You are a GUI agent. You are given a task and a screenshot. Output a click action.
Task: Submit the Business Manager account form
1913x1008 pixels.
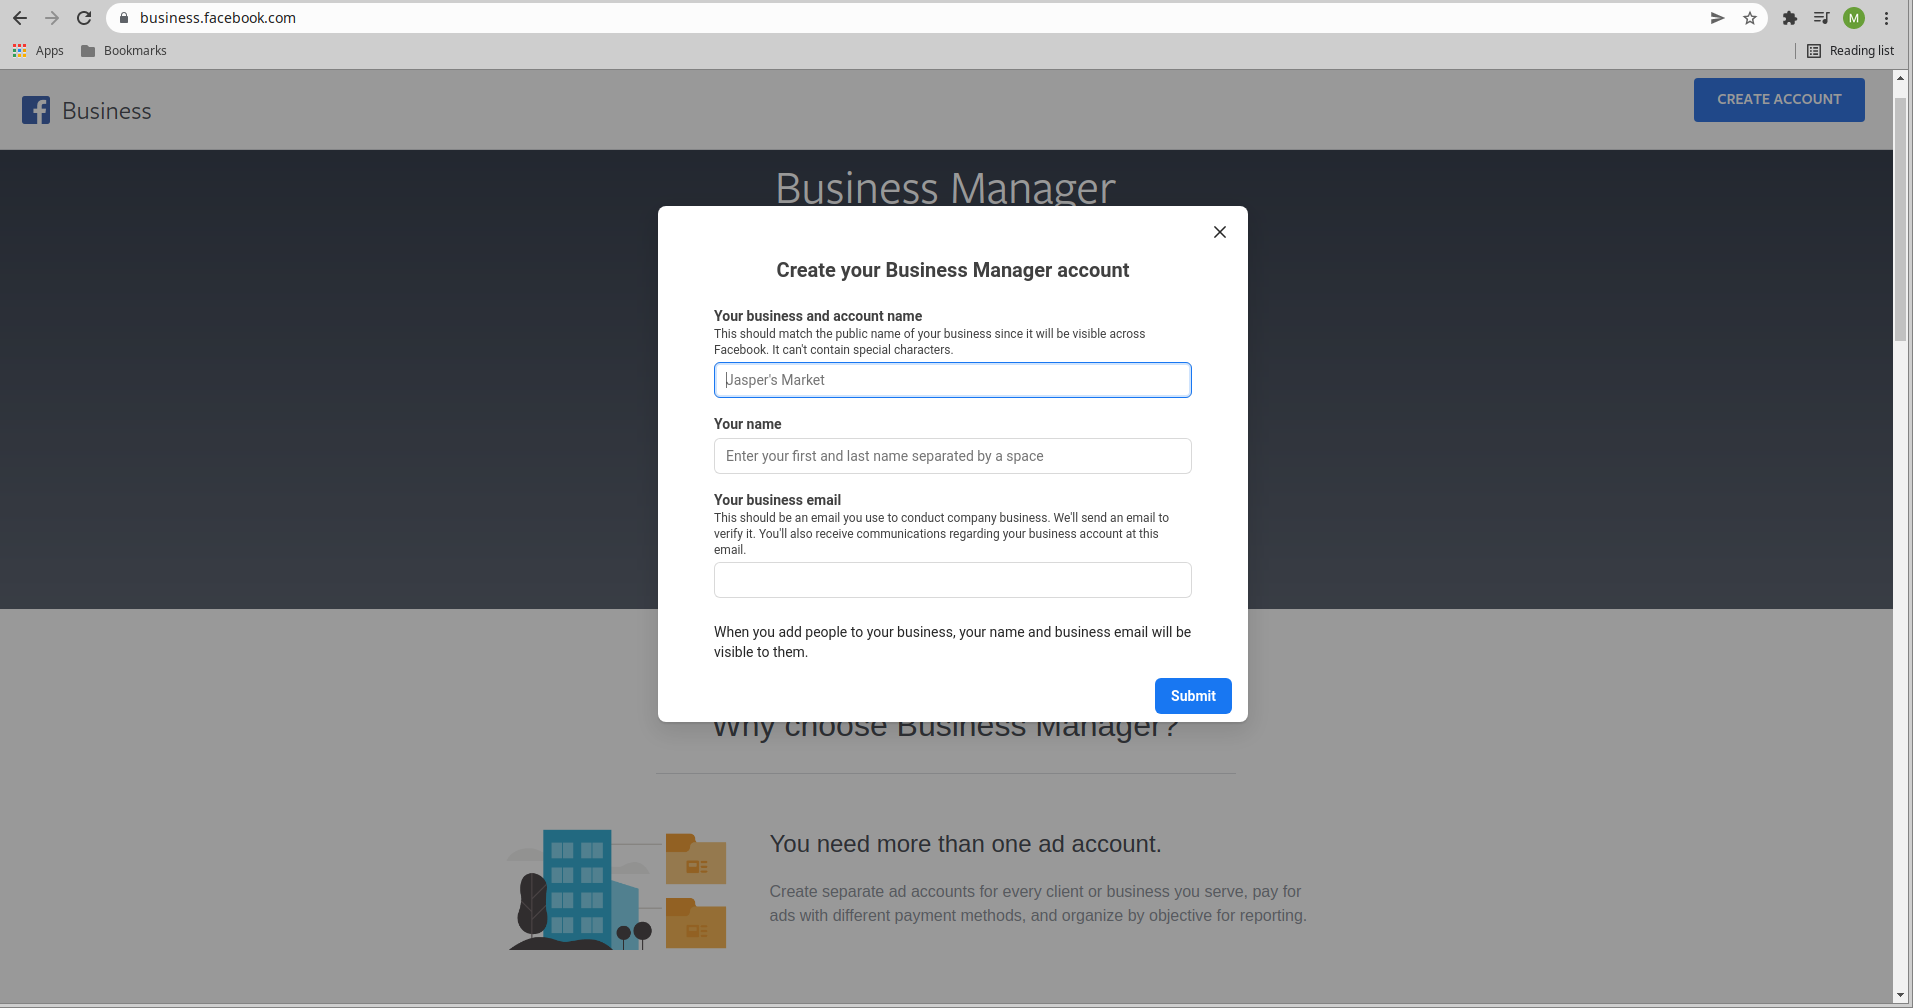pyautogui.click(x=1193, y=696)
